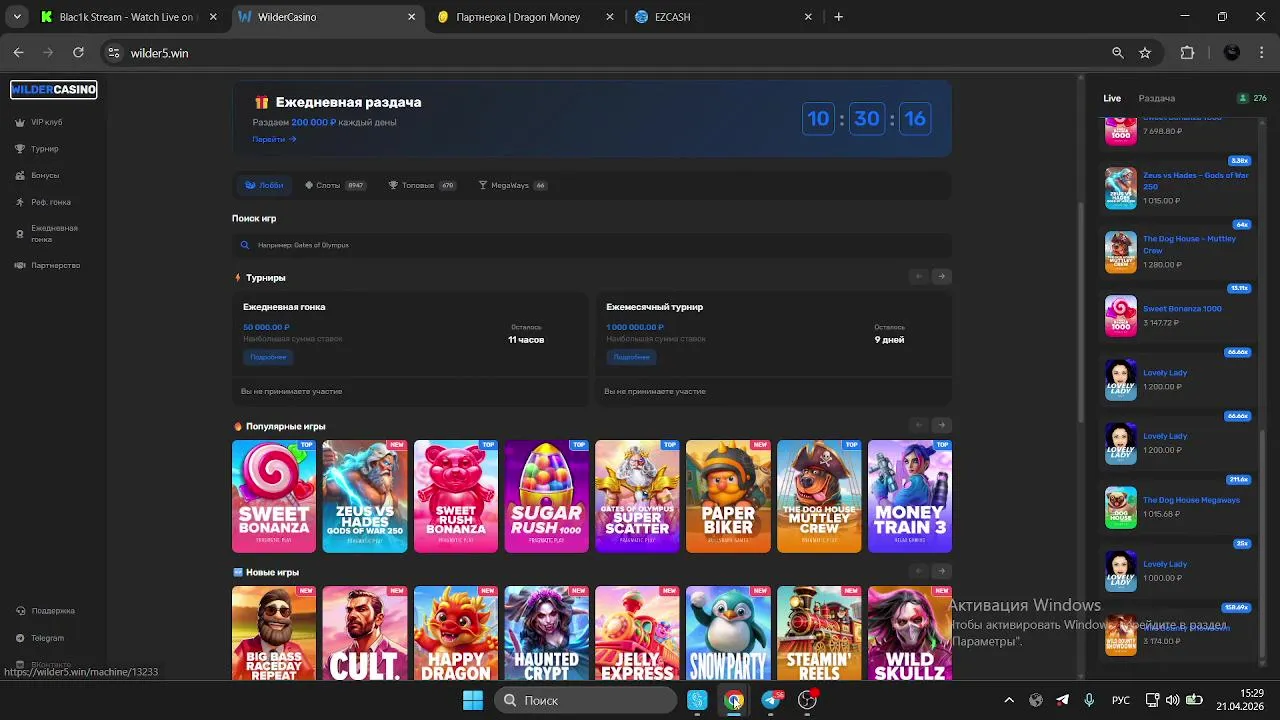Image resolution: width=1280 pixels, height=720 pixels.
Task: Open the VIP клуб sidebar item
Action: click(40, 122)
